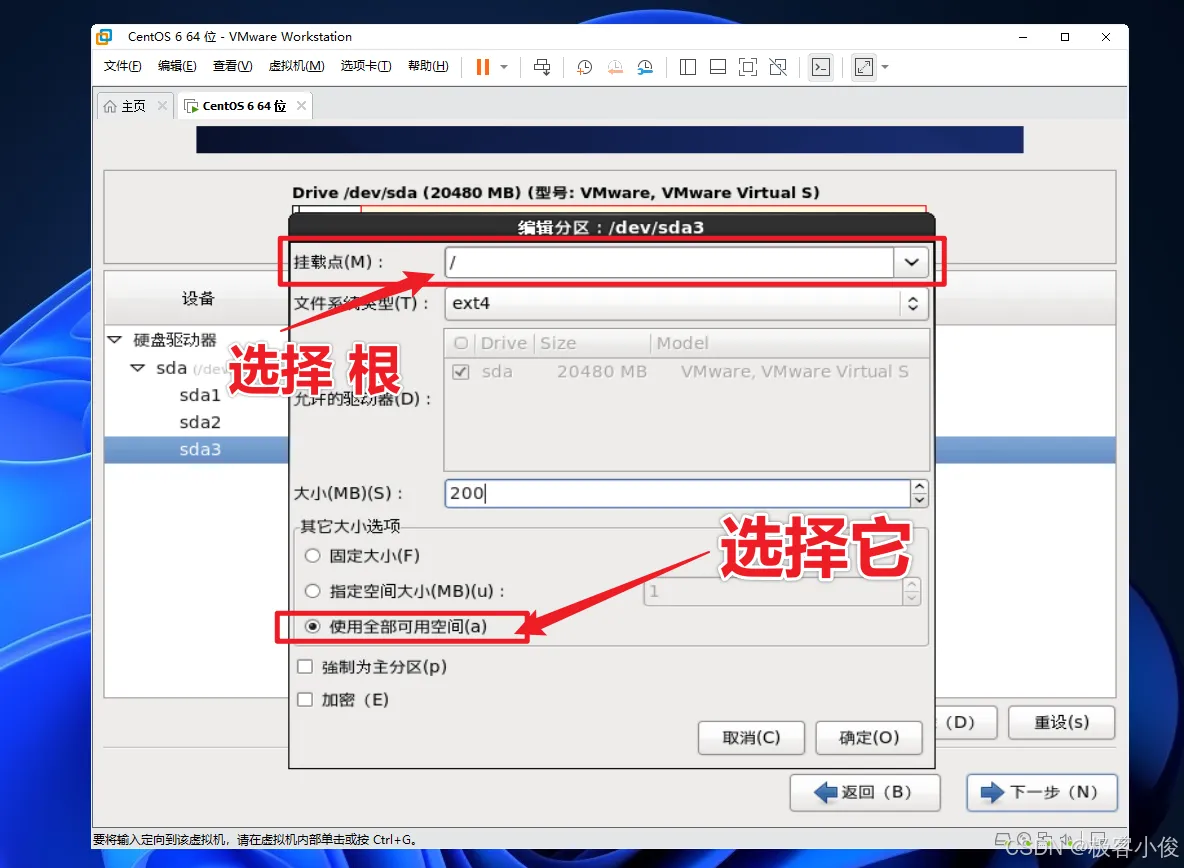The width and height of the screenshot is (1184, 868).
Task: Click the 下一步 (N) next button
Action: [1041, 793]
